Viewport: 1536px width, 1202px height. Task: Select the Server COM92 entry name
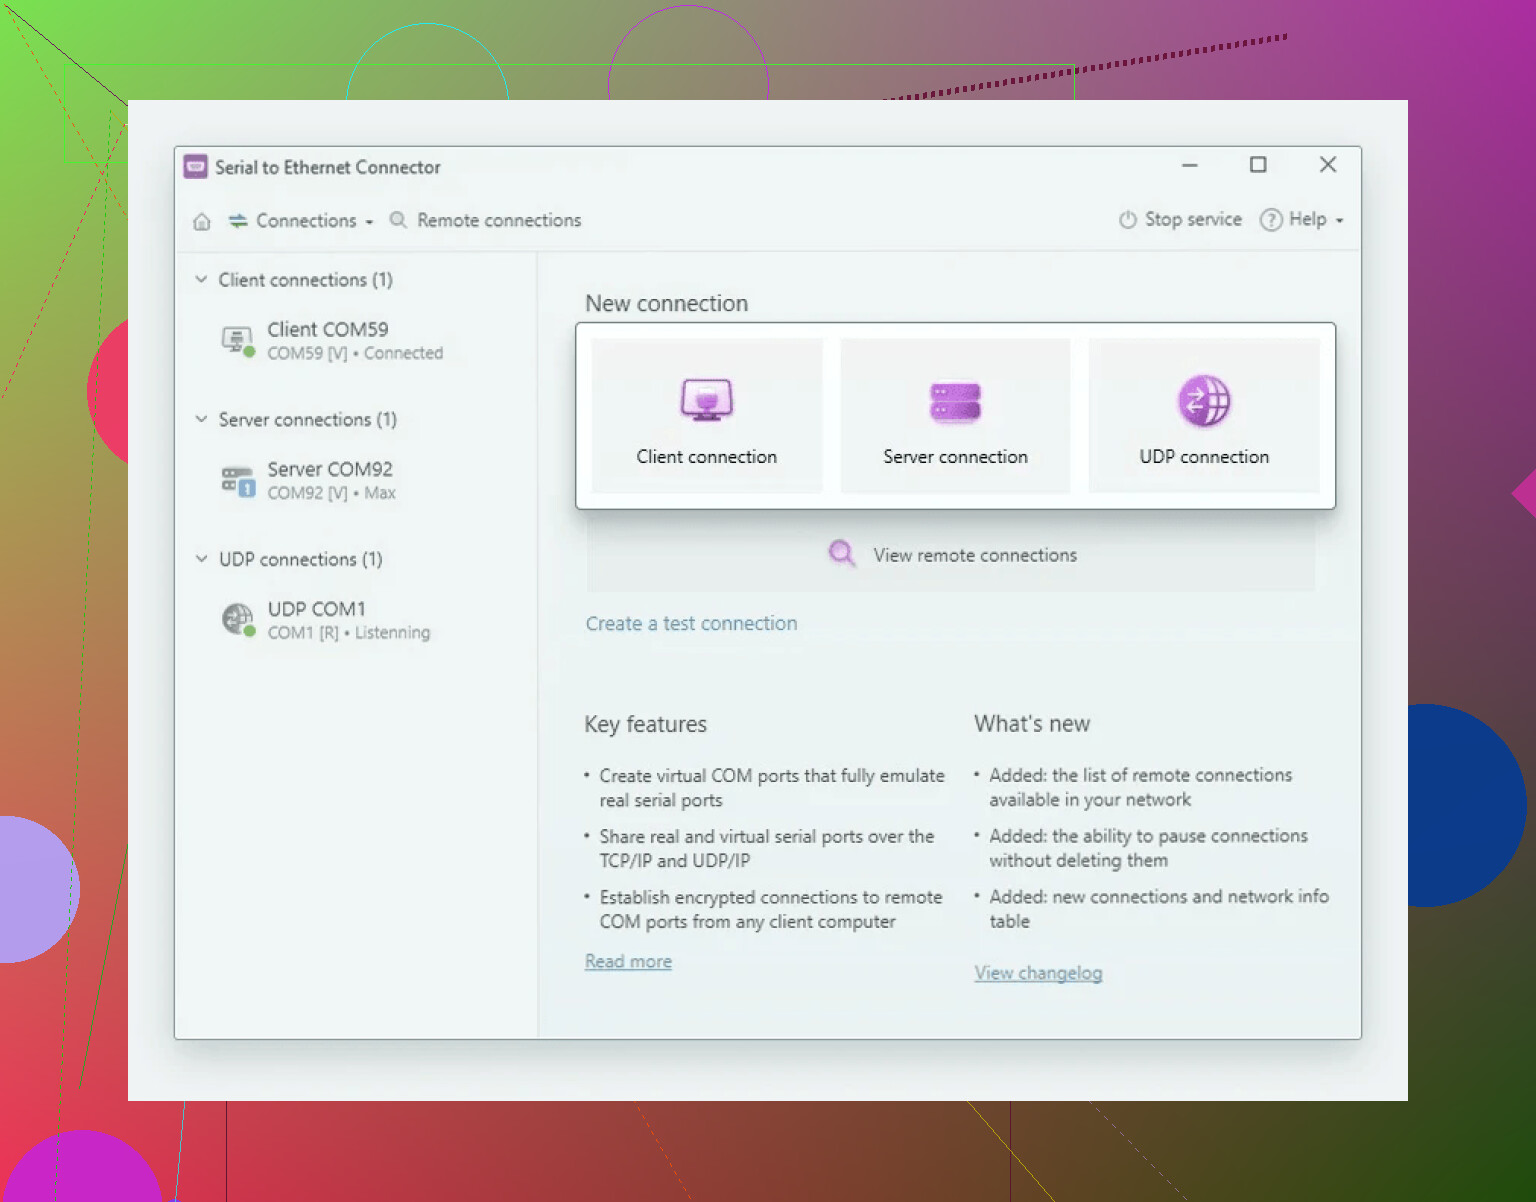330,469
